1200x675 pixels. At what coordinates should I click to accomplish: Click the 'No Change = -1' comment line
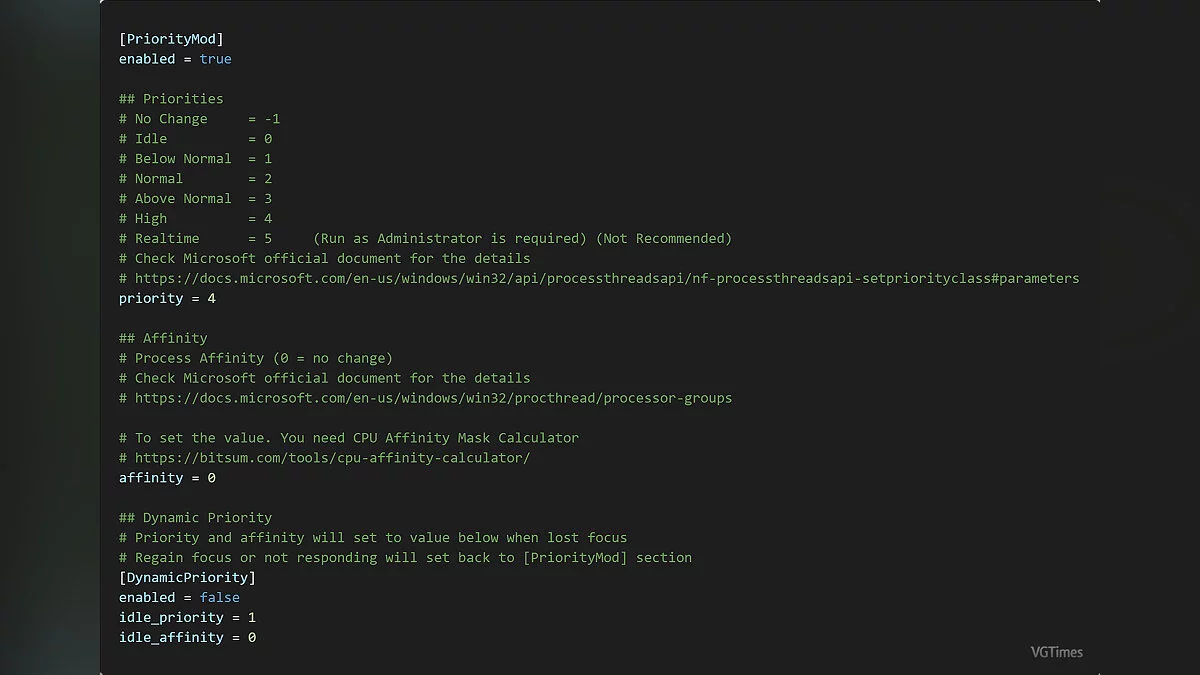click(x=199, y=119)
